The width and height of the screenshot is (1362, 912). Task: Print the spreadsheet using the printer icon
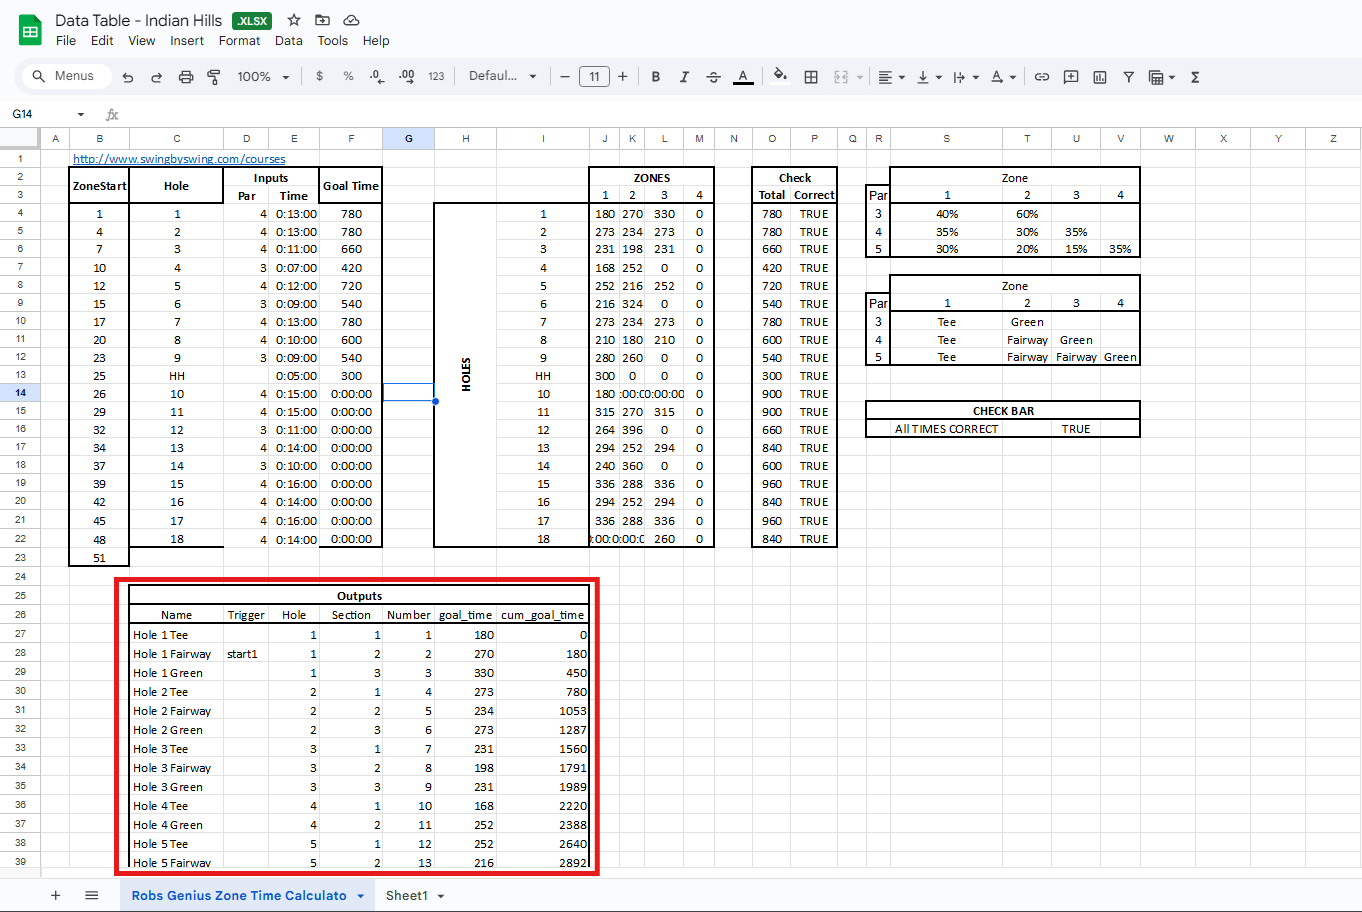tap(185, 77)
